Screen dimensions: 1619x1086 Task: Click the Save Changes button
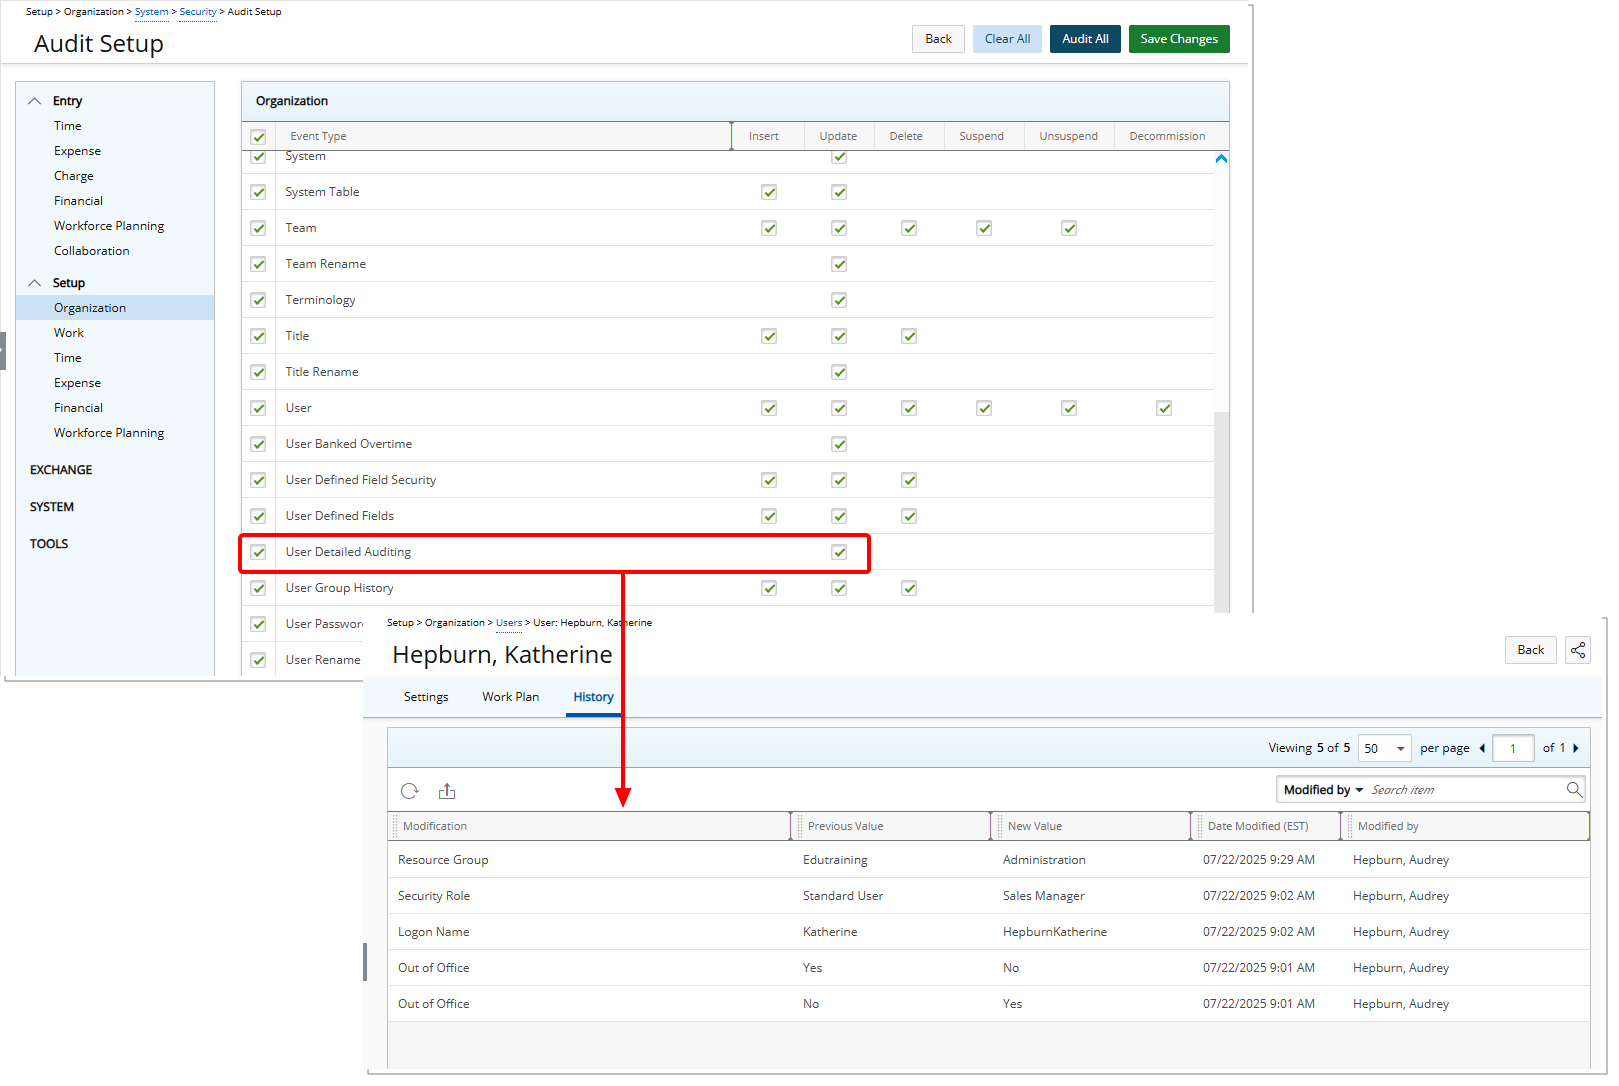tap(1178, 38)
